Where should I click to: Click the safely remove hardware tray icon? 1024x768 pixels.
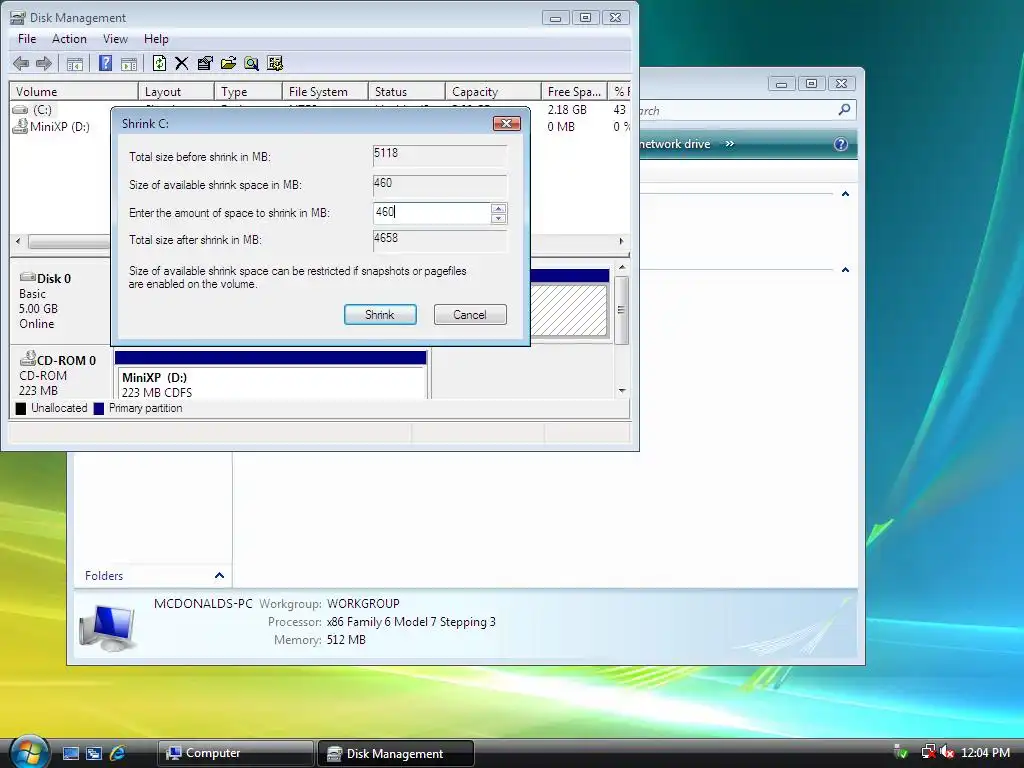pos(900,752)
